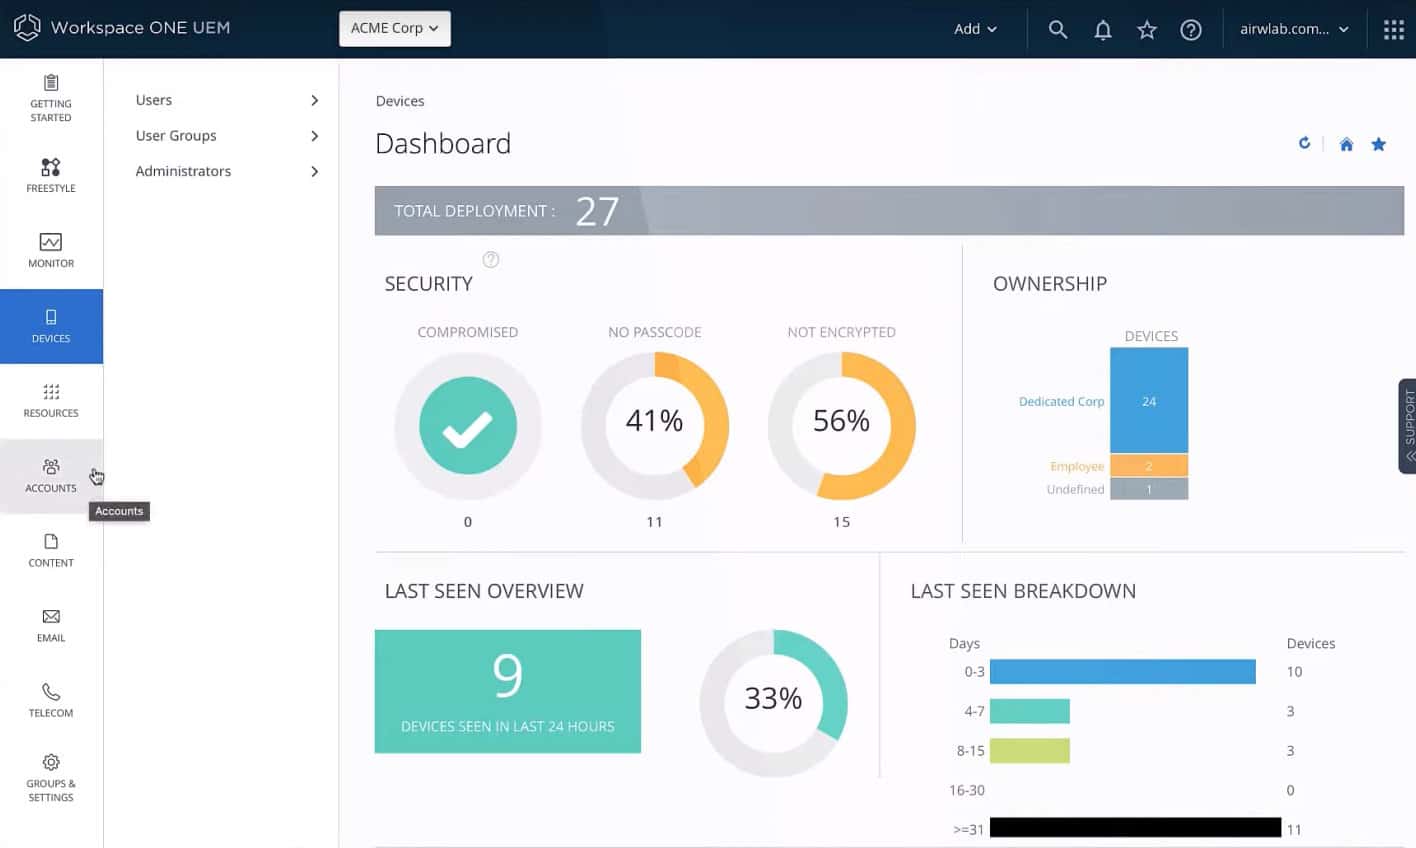Open Groups & Settings
The image size is (1416, 848).
tap(51, 777)
